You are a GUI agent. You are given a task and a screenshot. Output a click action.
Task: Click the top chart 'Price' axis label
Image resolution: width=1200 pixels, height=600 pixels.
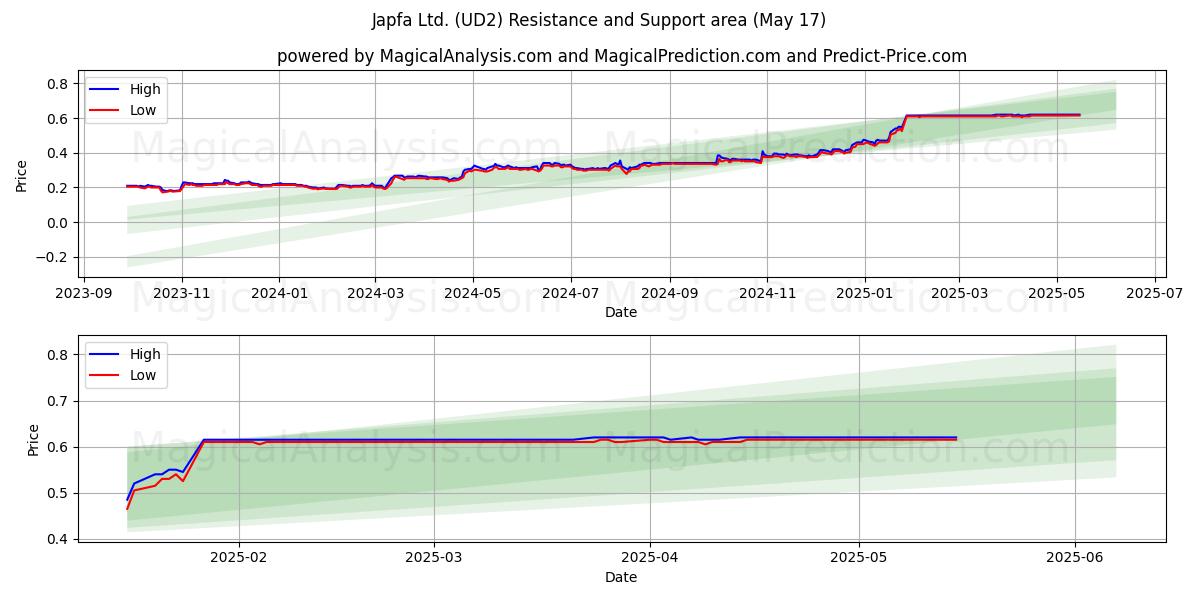click(x=22, y=174)
